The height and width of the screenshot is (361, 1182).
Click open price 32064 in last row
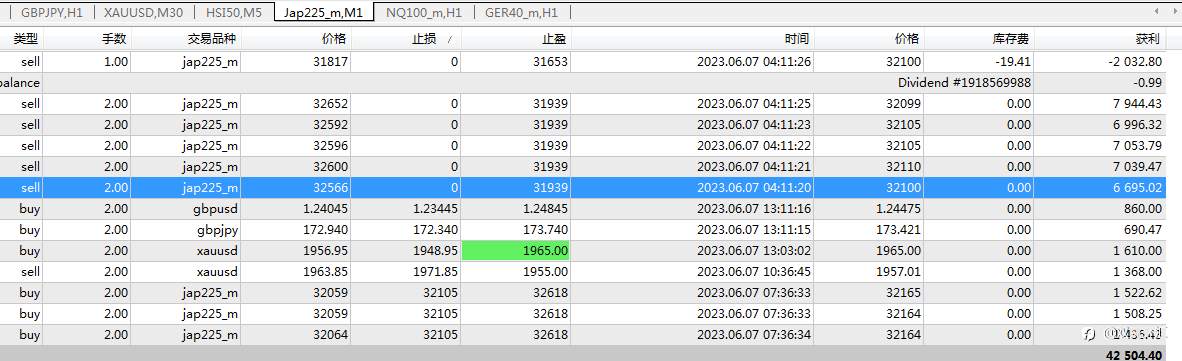(330, 335)
